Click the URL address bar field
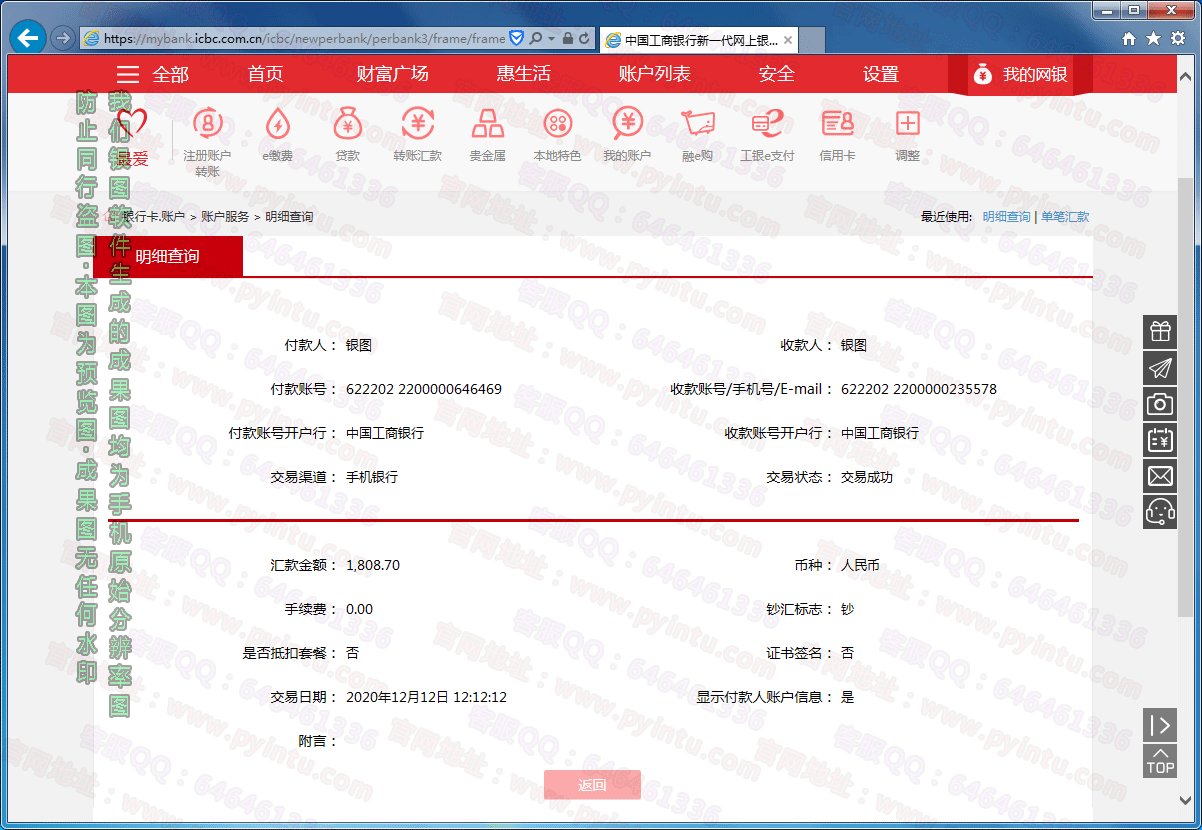This screenshot has height=830, width=1202. pos(305,39)
